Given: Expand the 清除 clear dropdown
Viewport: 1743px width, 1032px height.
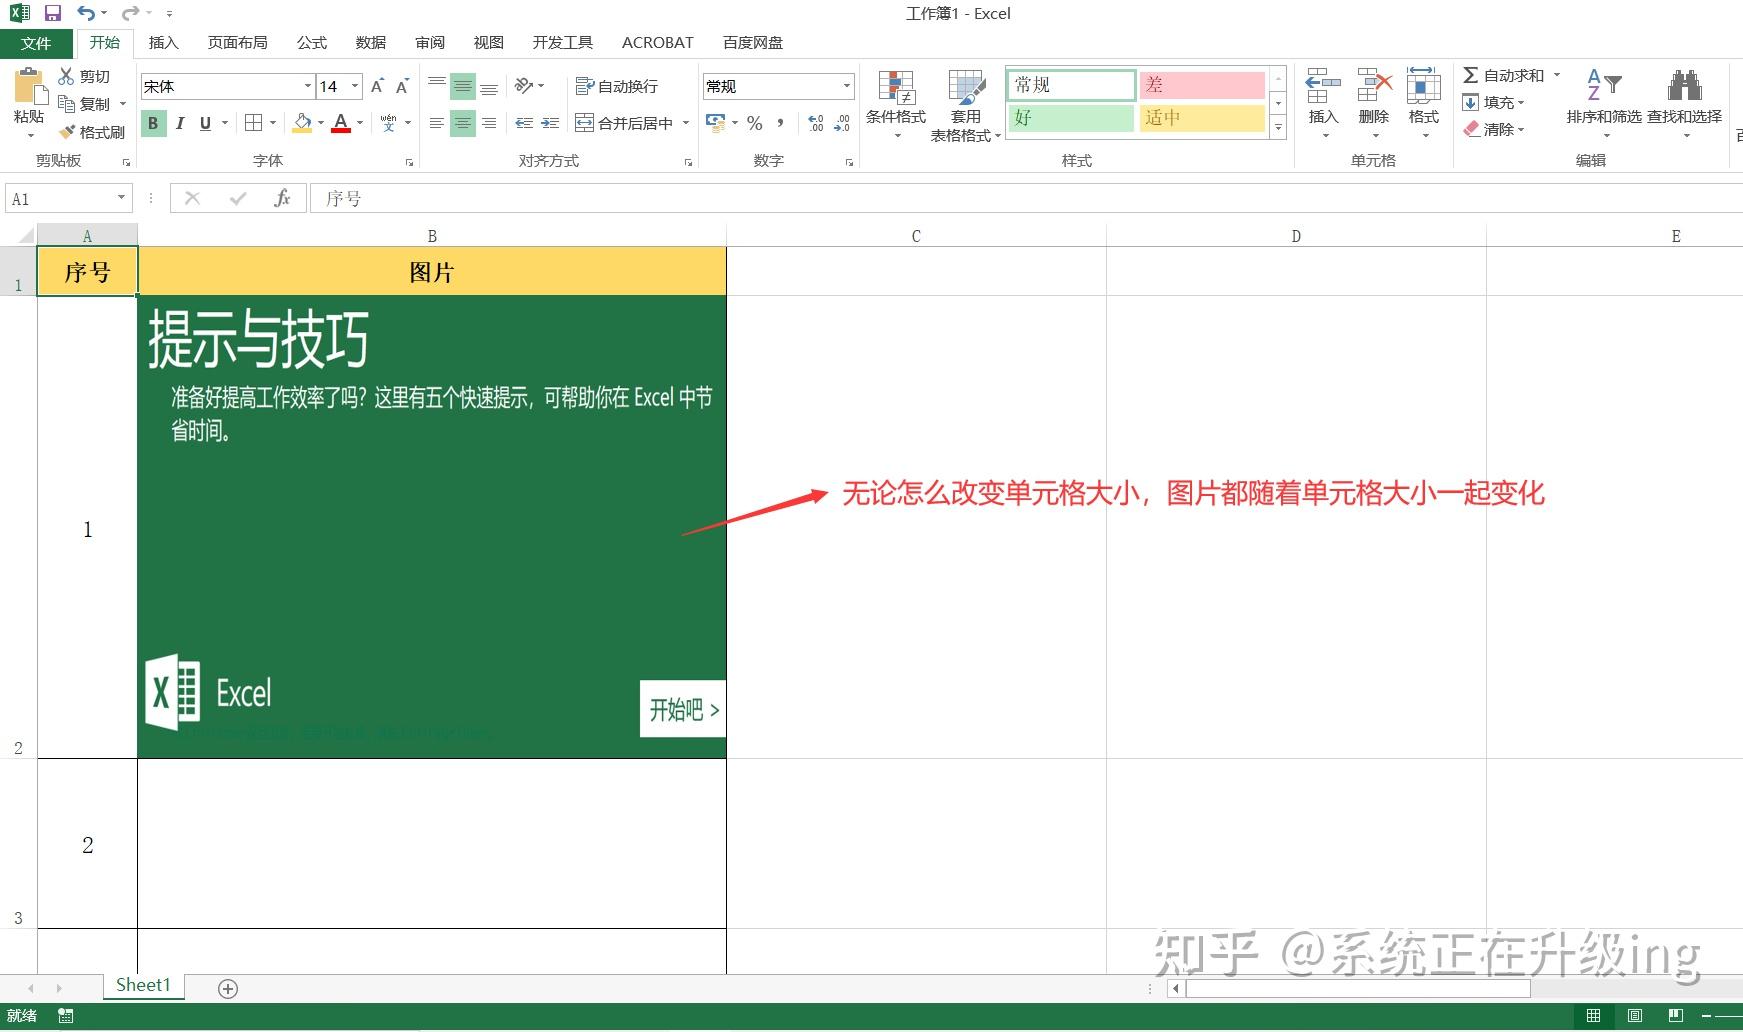Looking at the screenshot, I should (x=1521, y=129).
